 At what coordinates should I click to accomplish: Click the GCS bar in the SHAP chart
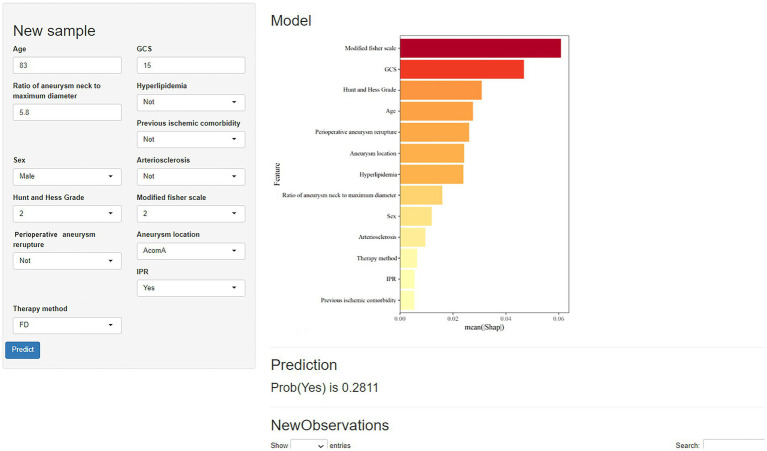tap(462, 69)
